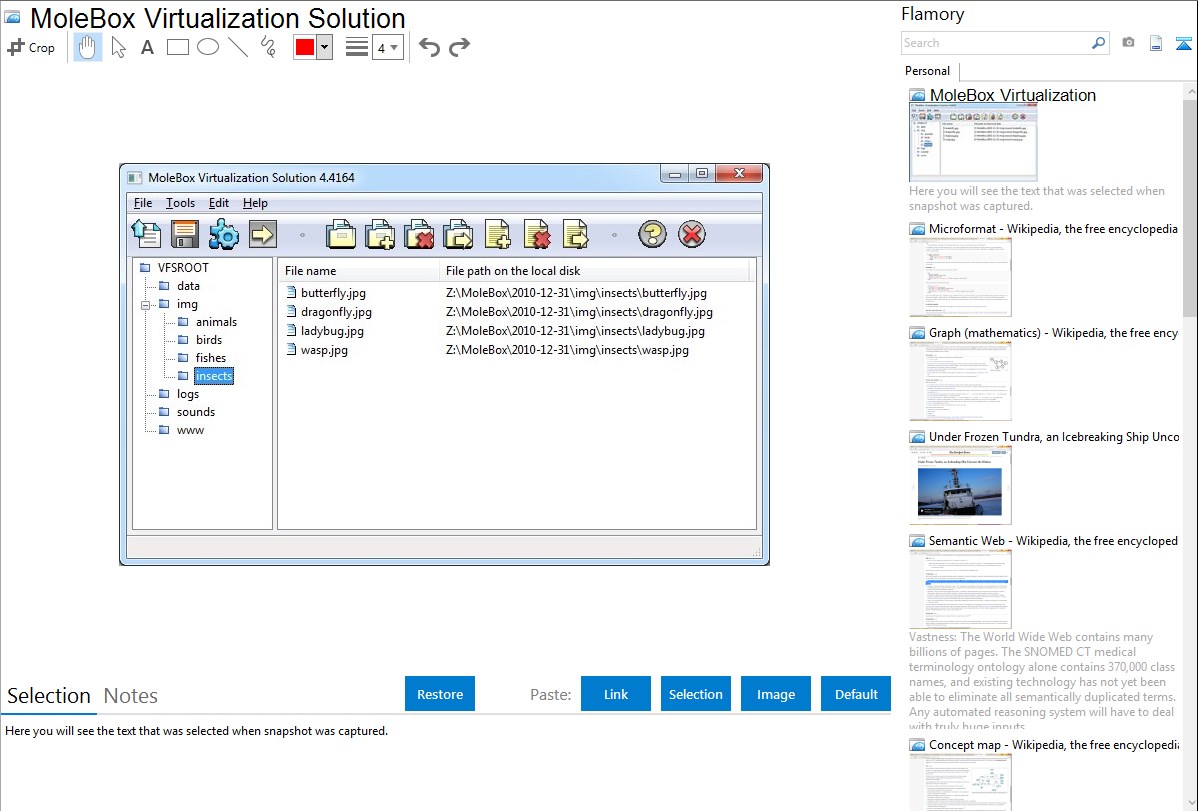Redo the last annotation
The width and height of the screenshot is (1198, 811).
tap(459, 47)
